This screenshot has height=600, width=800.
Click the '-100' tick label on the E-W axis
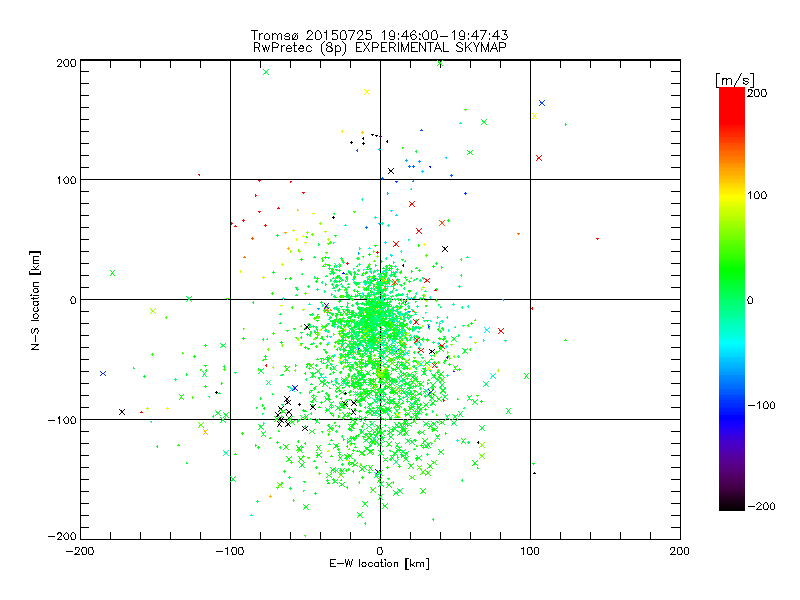point(230,551)
